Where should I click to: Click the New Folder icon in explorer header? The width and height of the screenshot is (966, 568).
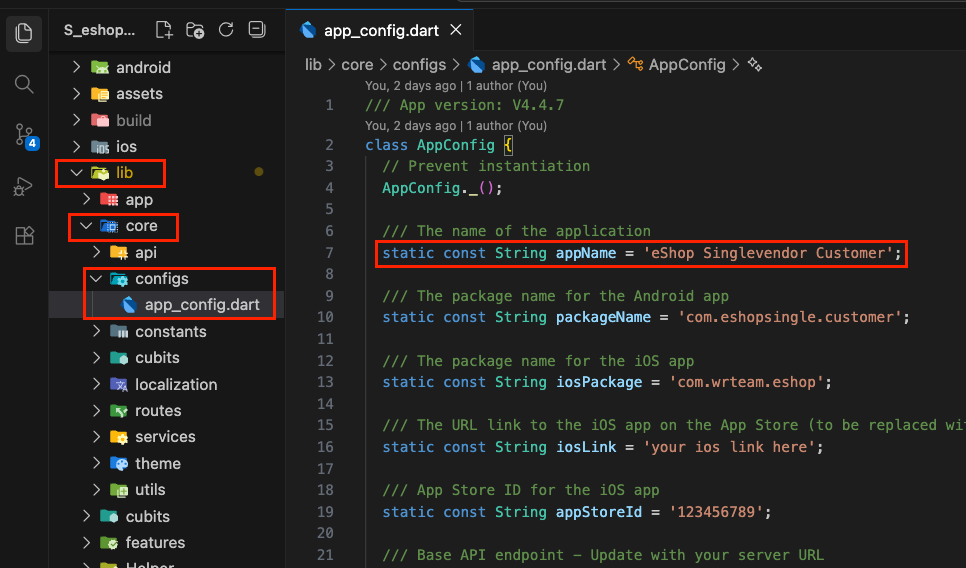coord(195,30)
